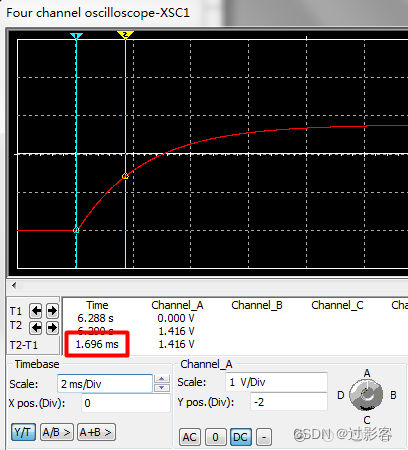Click the Time column header
This screenshot has width=408, height=450.
97,305
